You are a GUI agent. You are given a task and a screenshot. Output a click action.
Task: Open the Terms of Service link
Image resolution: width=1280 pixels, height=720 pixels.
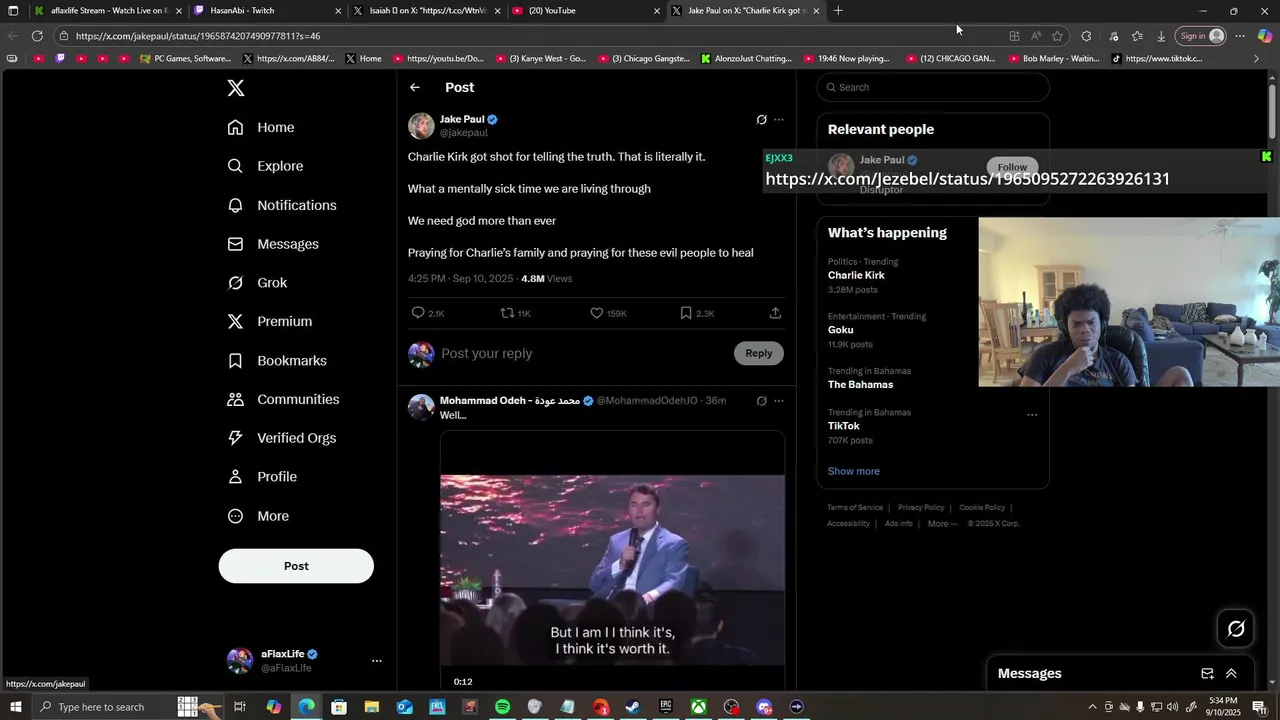pos(855,508)
